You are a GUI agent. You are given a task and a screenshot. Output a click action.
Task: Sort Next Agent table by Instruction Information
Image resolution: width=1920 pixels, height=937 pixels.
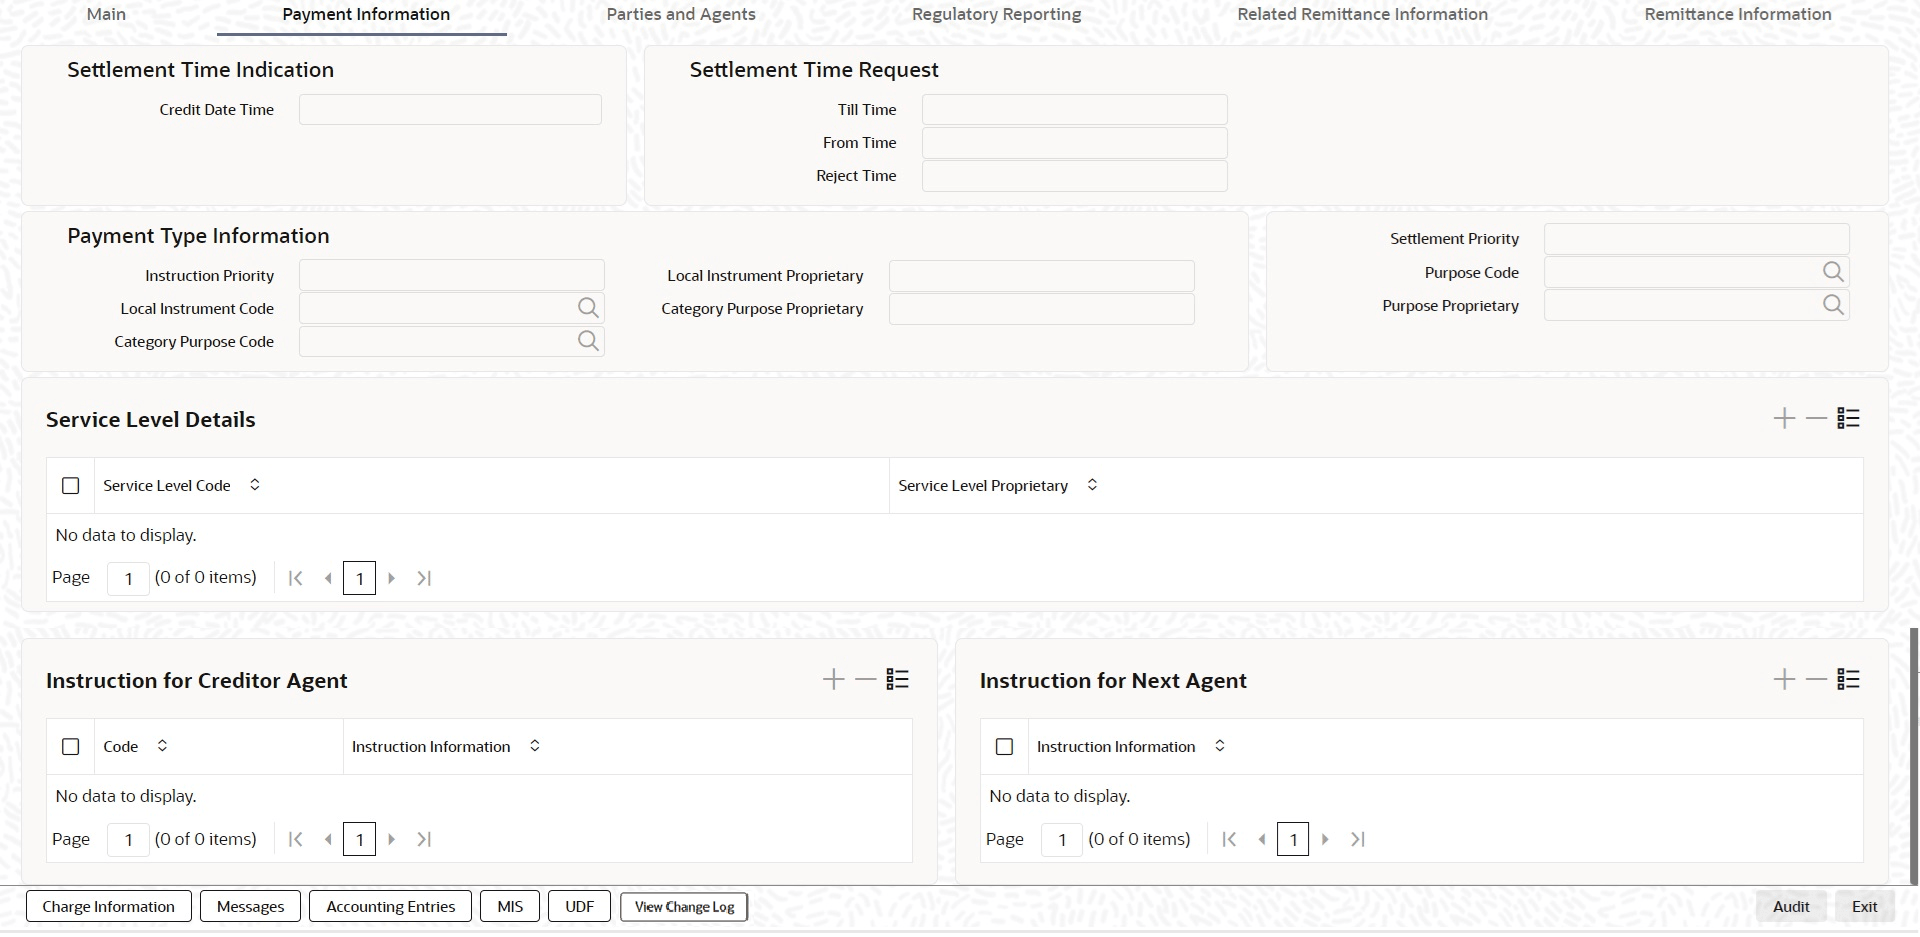1220,746
